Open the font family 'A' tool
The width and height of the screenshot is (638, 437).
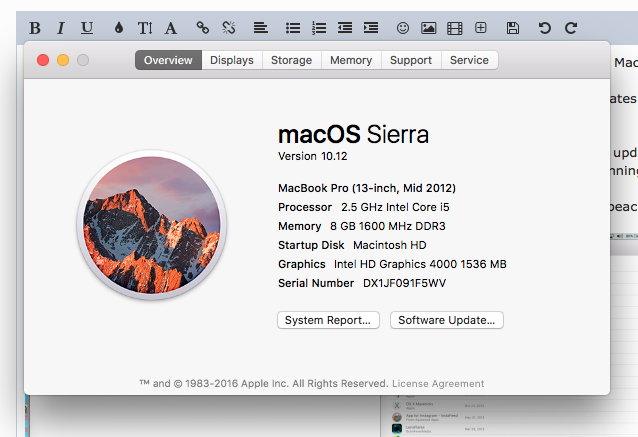(x=171, y=28)
